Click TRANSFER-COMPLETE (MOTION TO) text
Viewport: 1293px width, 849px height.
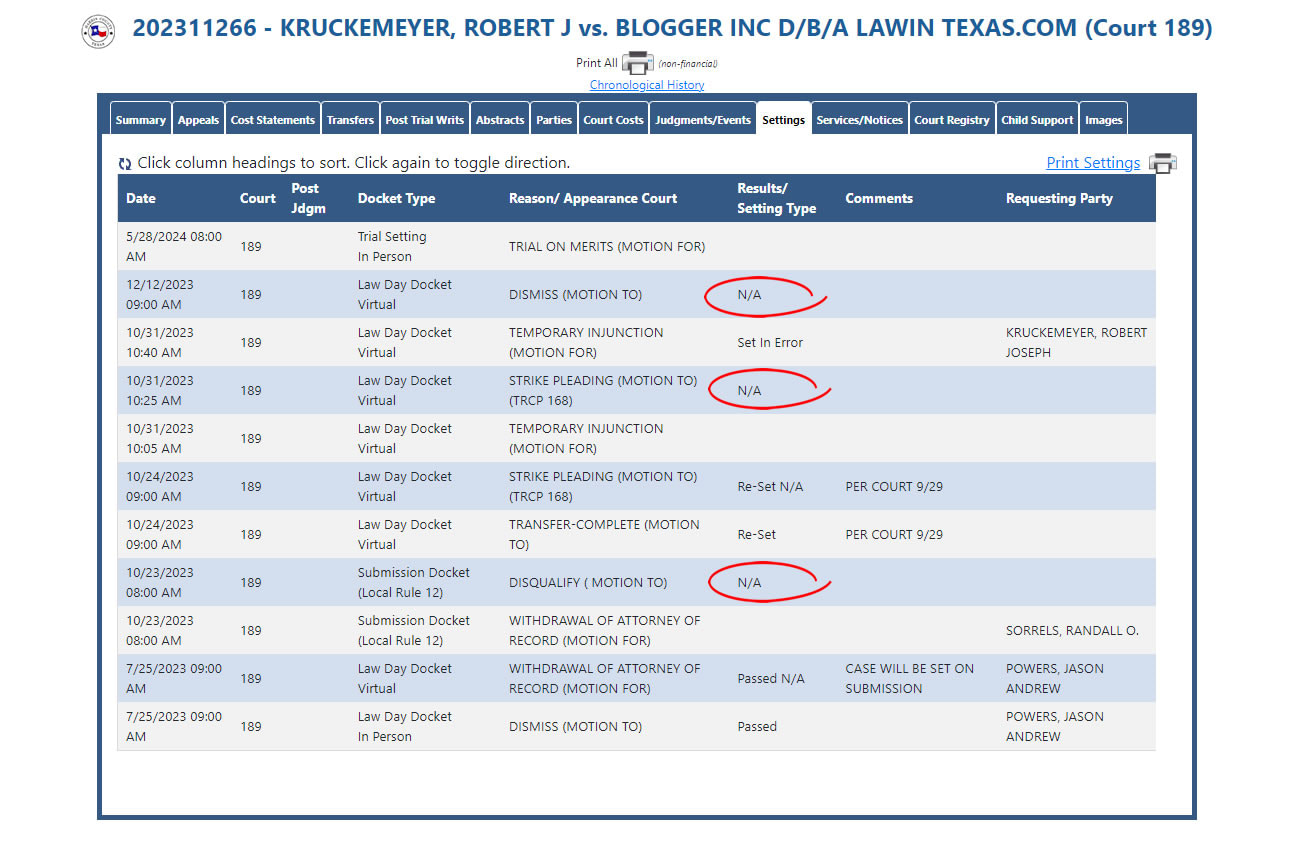(604, 534)
